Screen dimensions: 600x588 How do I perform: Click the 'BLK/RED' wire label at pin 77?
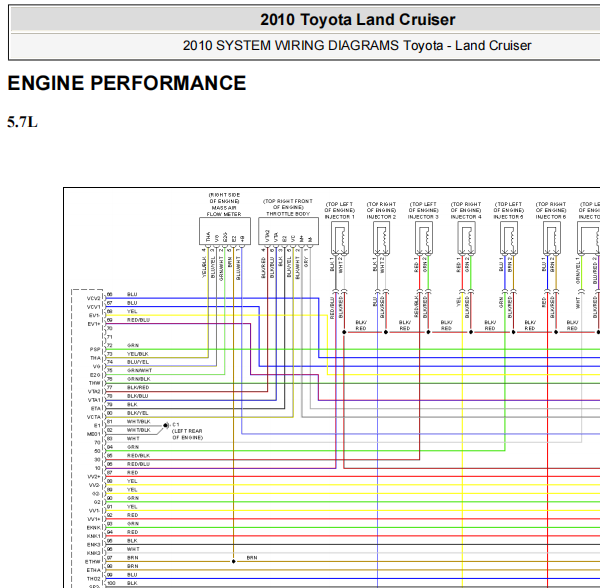coord(138,388)
